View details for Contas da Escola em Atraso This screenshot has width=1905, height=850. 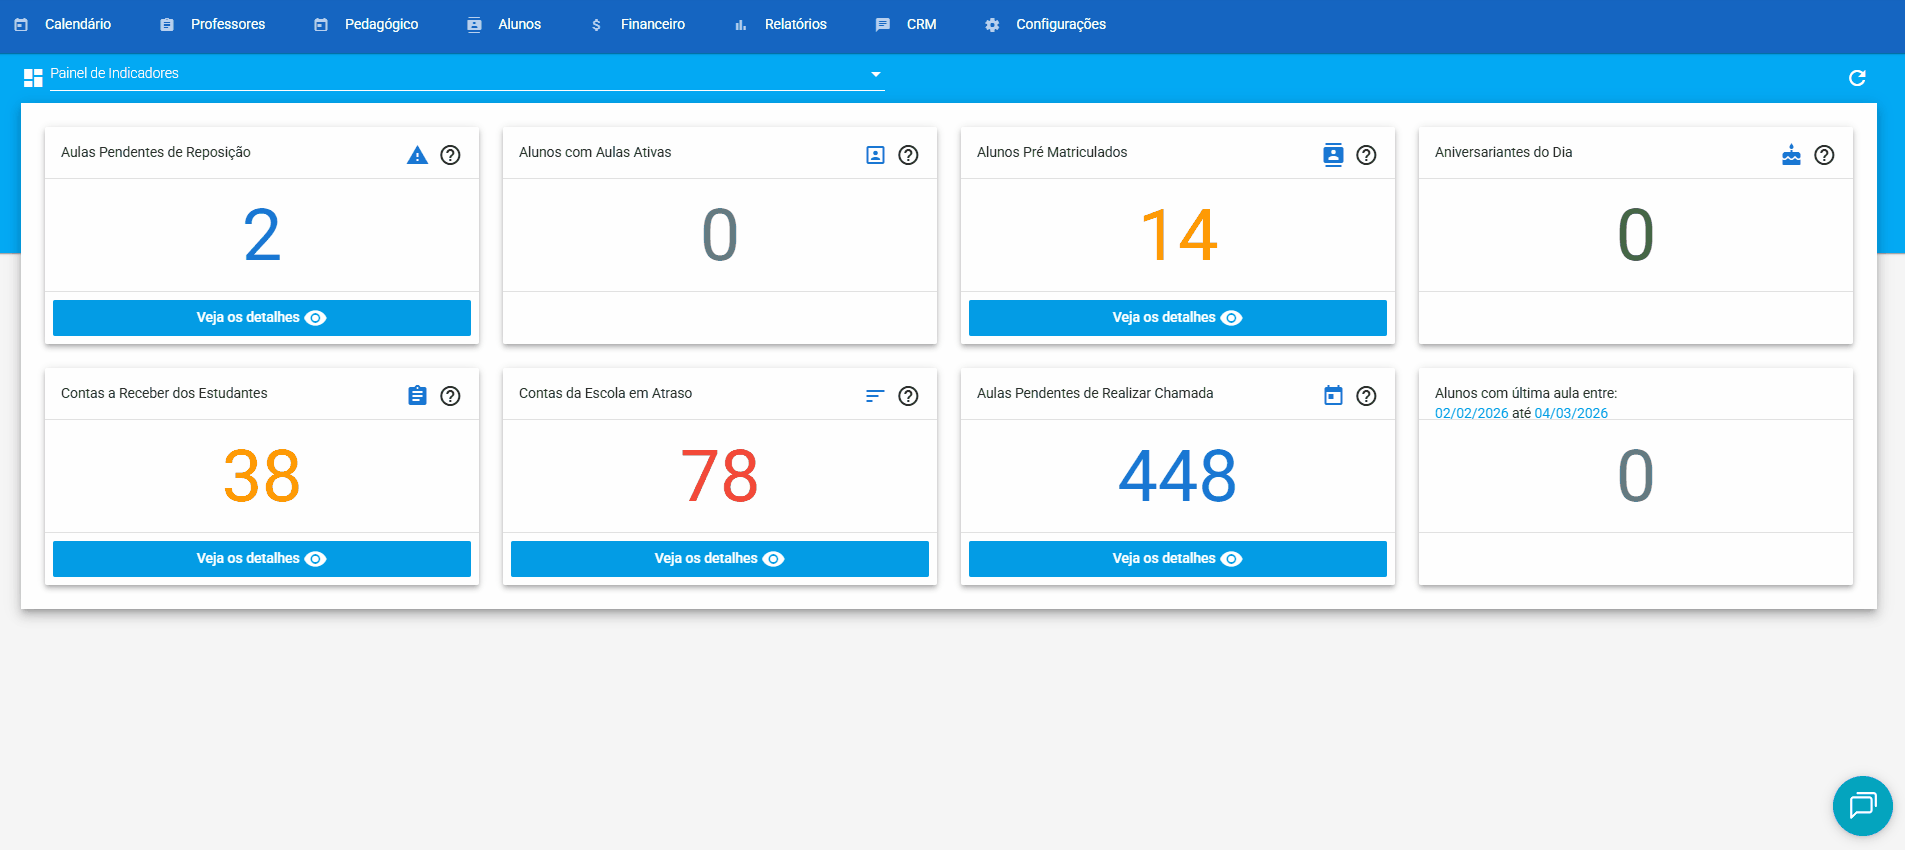719,559
